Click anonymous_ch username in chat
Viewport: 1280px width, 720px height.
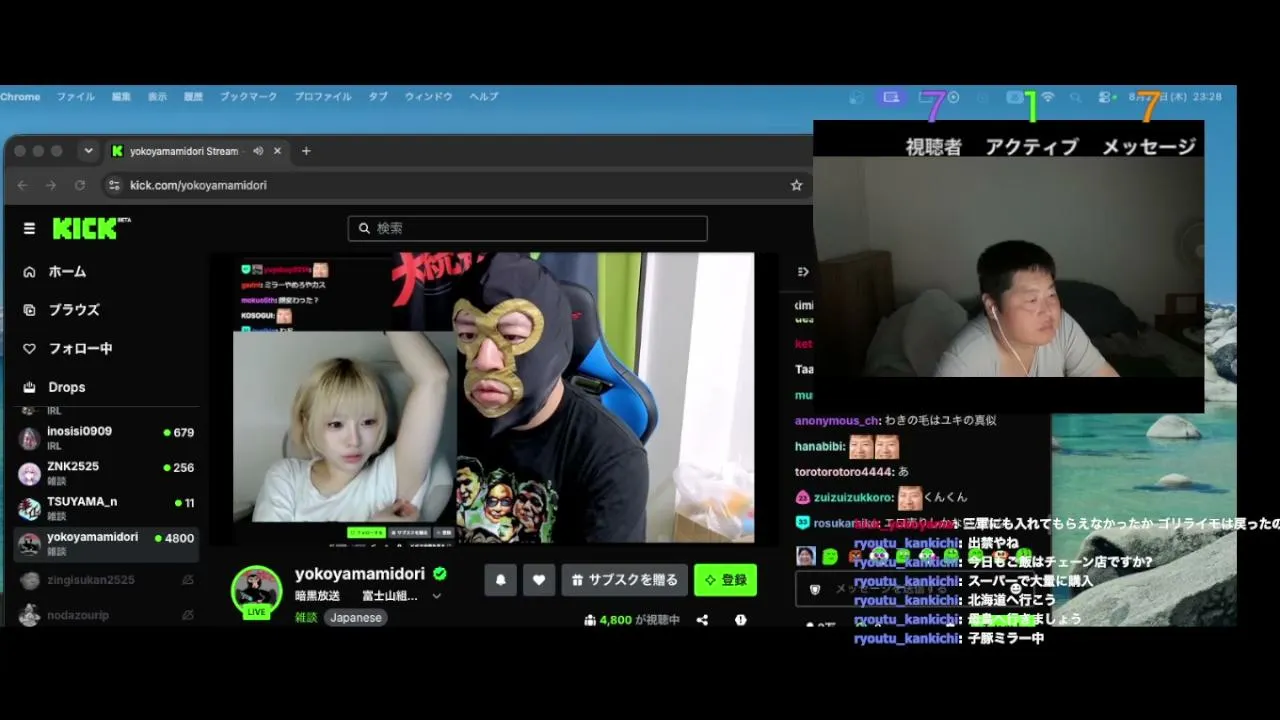tap(838, 421)
